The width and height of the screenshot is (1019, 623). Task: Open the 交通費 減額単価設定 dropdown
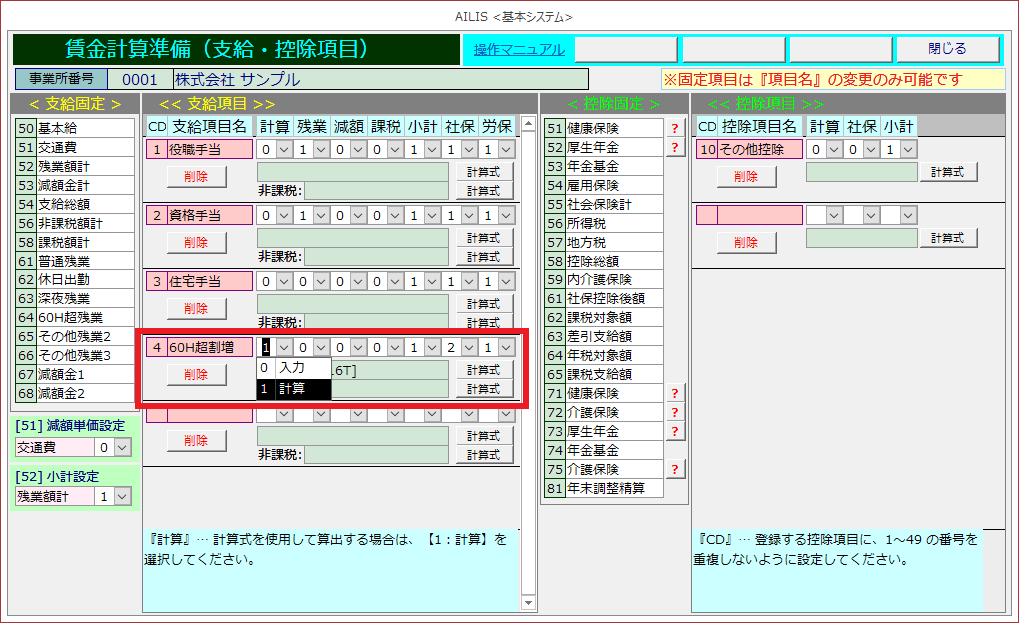[122, 448]
